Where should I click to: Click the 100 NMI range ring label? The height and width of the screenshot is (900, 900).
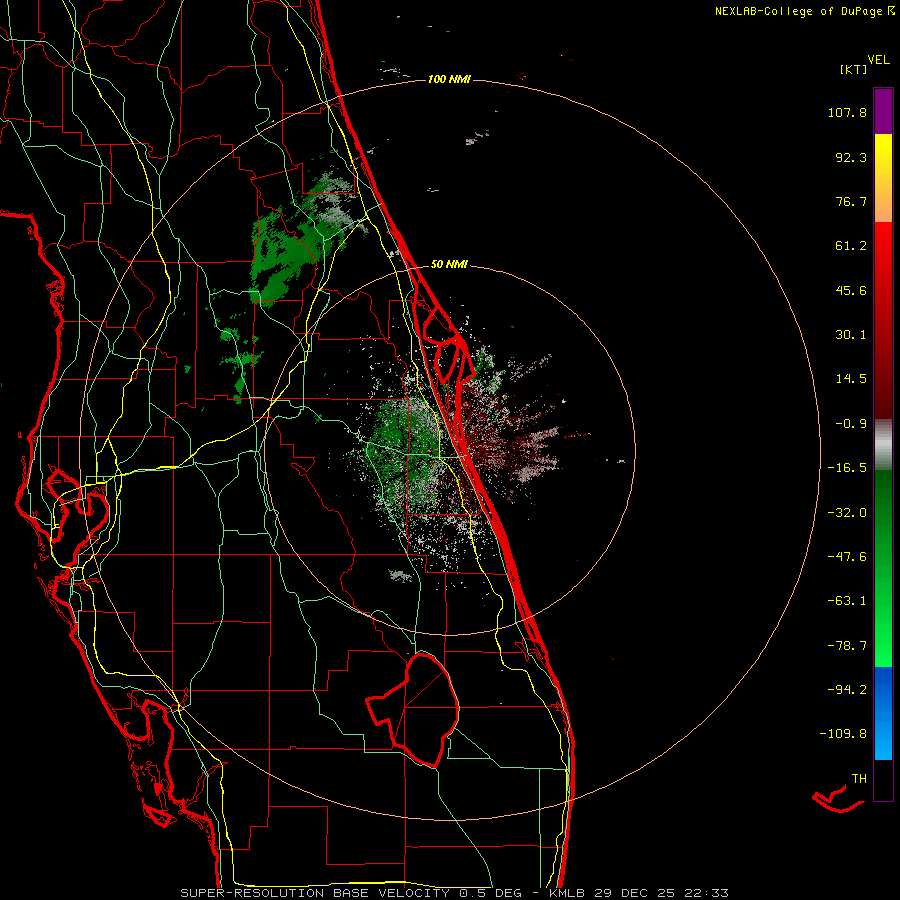pyautogui.click(x=449, y=79)
